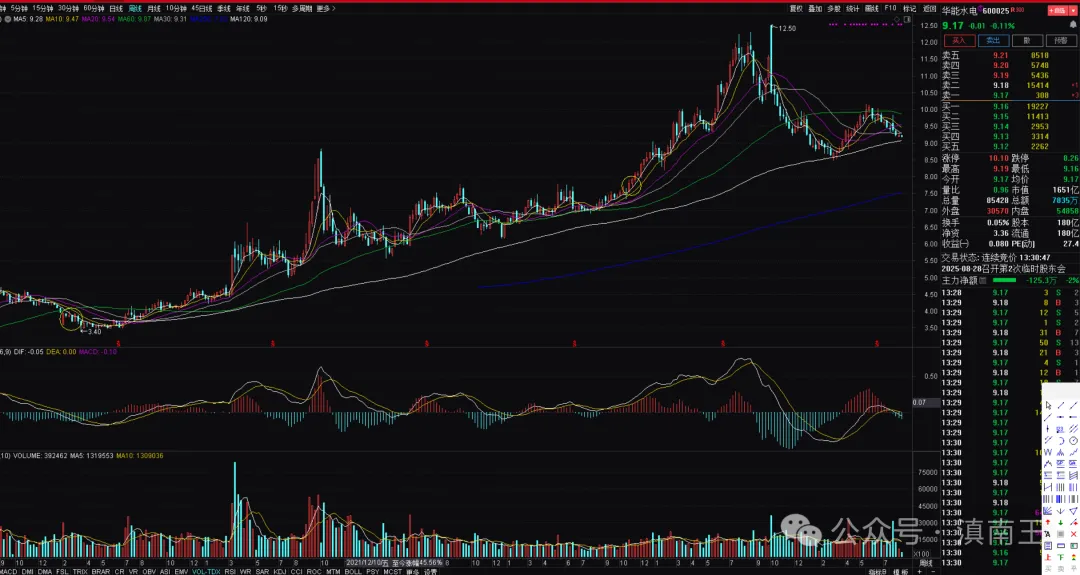Select the CCI indicator tab

pyautogui.click(x=297, y=572)
